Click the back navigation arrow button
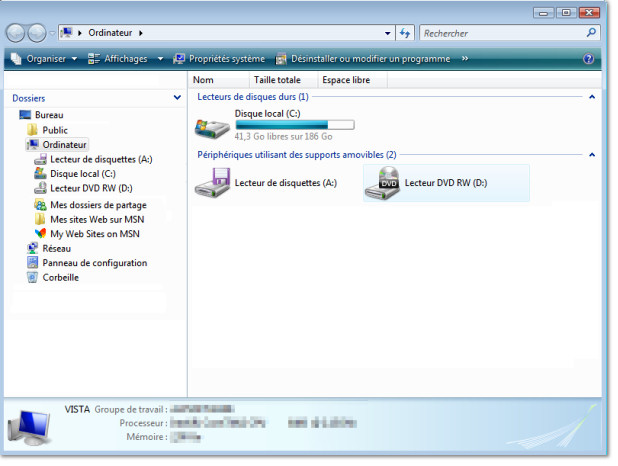This screenshot has width=618, height=466. [18, 33]
